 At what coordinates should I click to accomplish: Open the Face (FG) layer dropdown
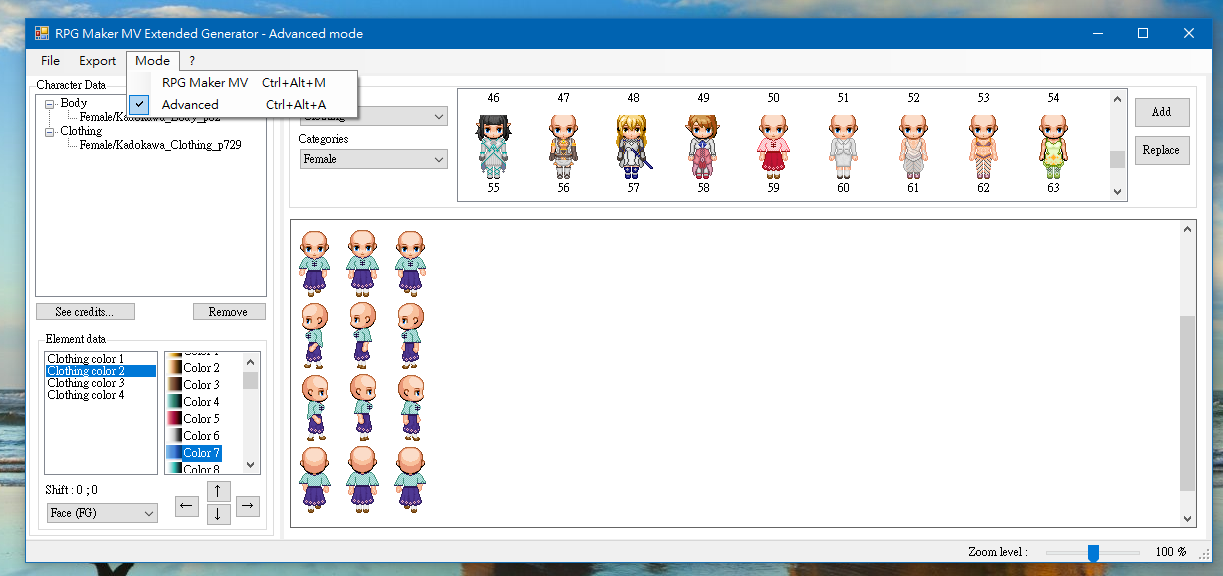click(x=102, y=513)
